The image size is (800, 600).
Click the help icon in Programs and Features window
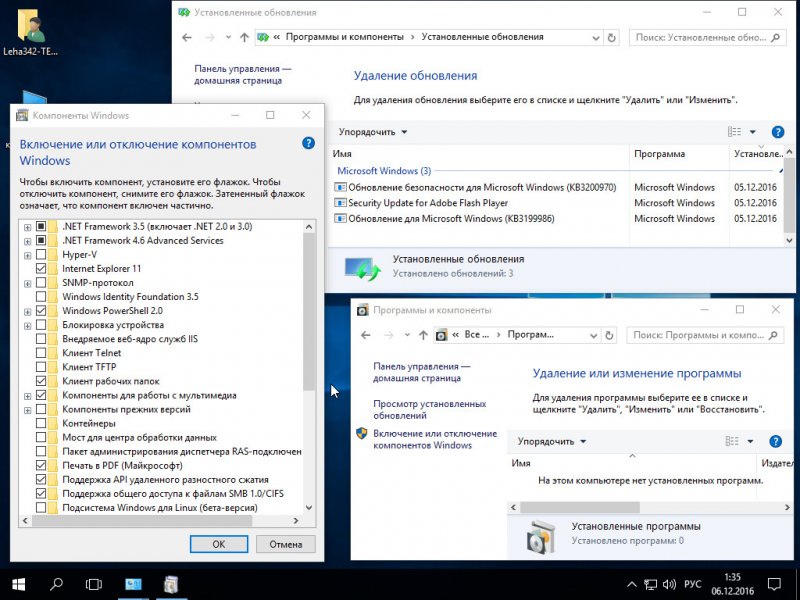coord(775,441)
